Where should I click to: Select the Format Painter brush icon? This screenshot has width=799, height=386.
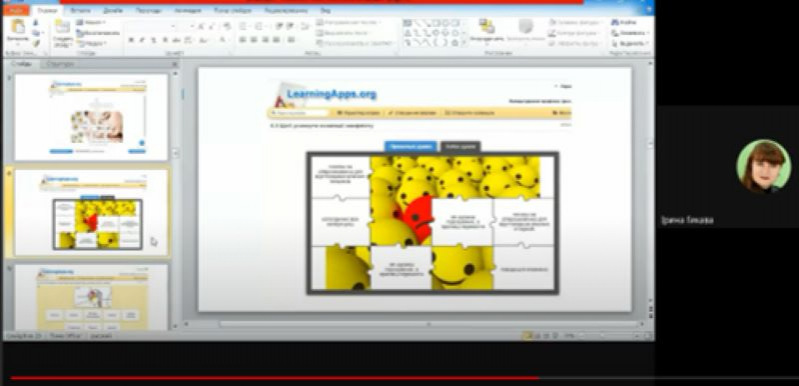[x=36, y=43]
